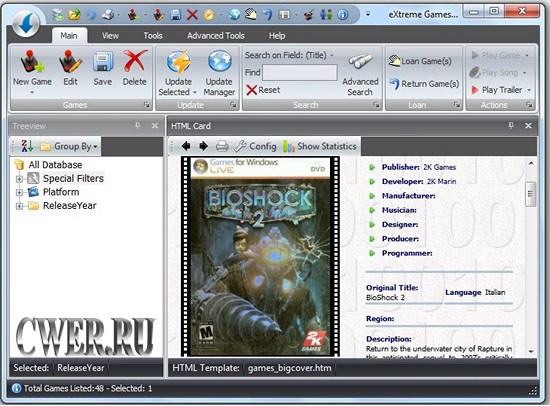Click the two people icon in quick access
This screenshot has width=550, height=406.
(326, 15)
